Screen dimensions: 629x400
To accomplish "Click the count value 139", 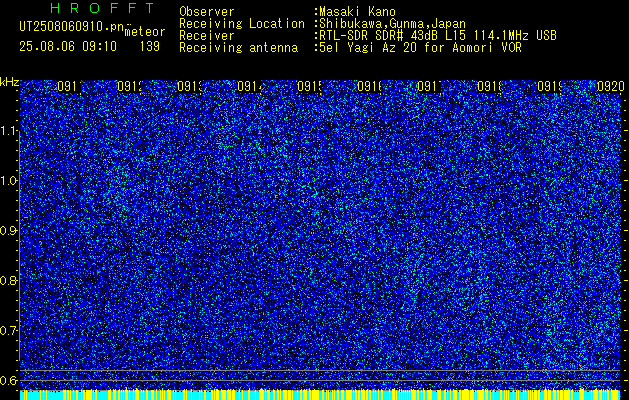I will (150, 47).
